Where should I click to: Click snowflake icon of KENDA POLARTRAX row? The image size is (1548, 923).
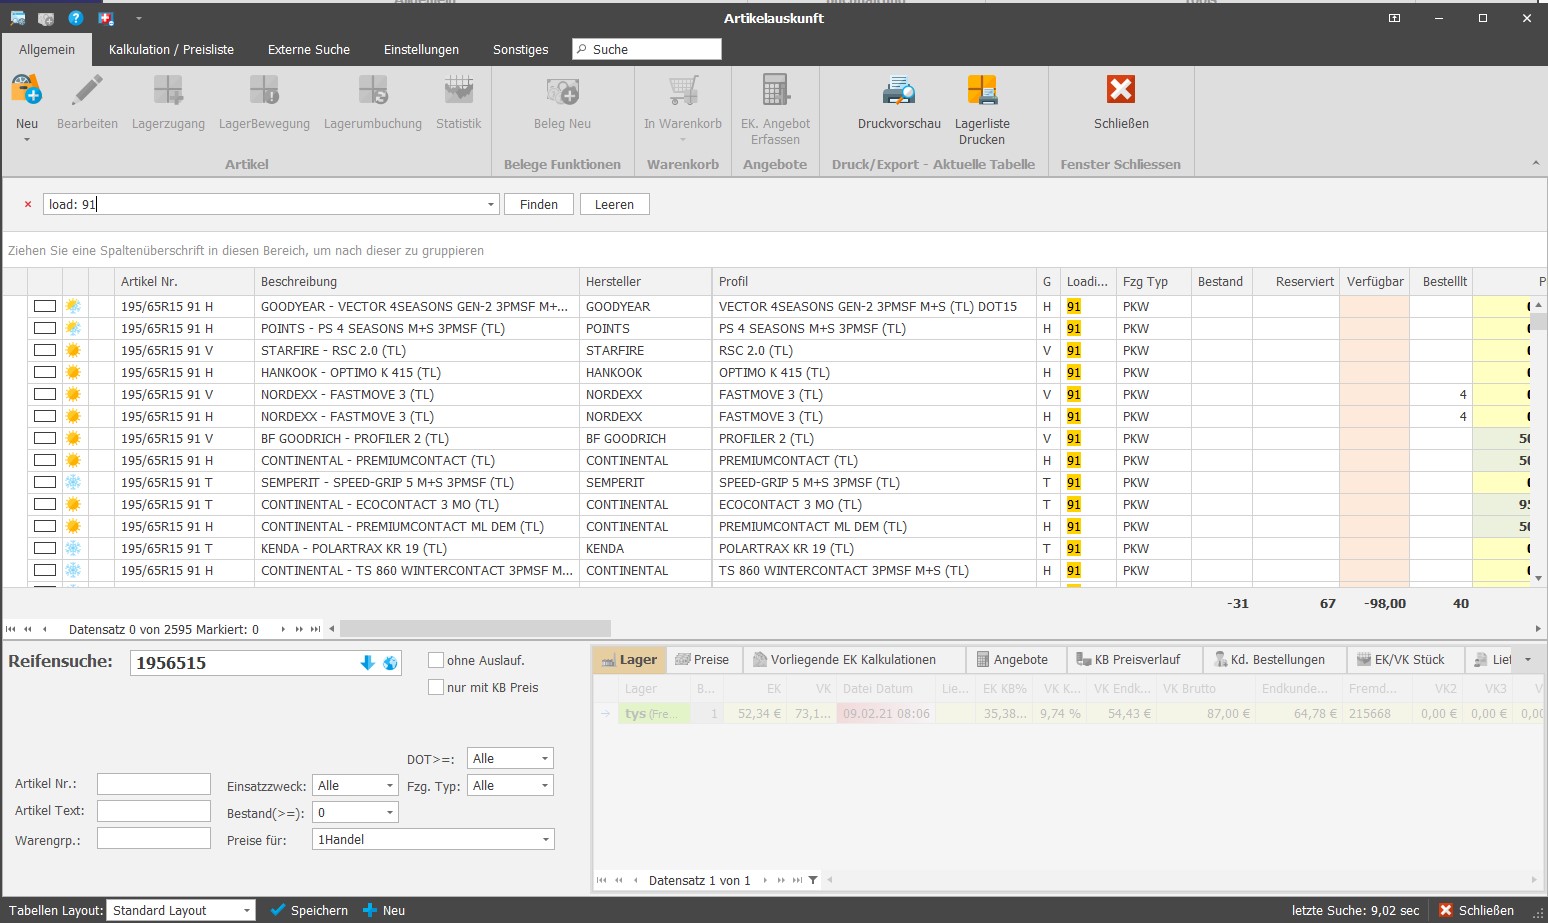pos(73,548)
